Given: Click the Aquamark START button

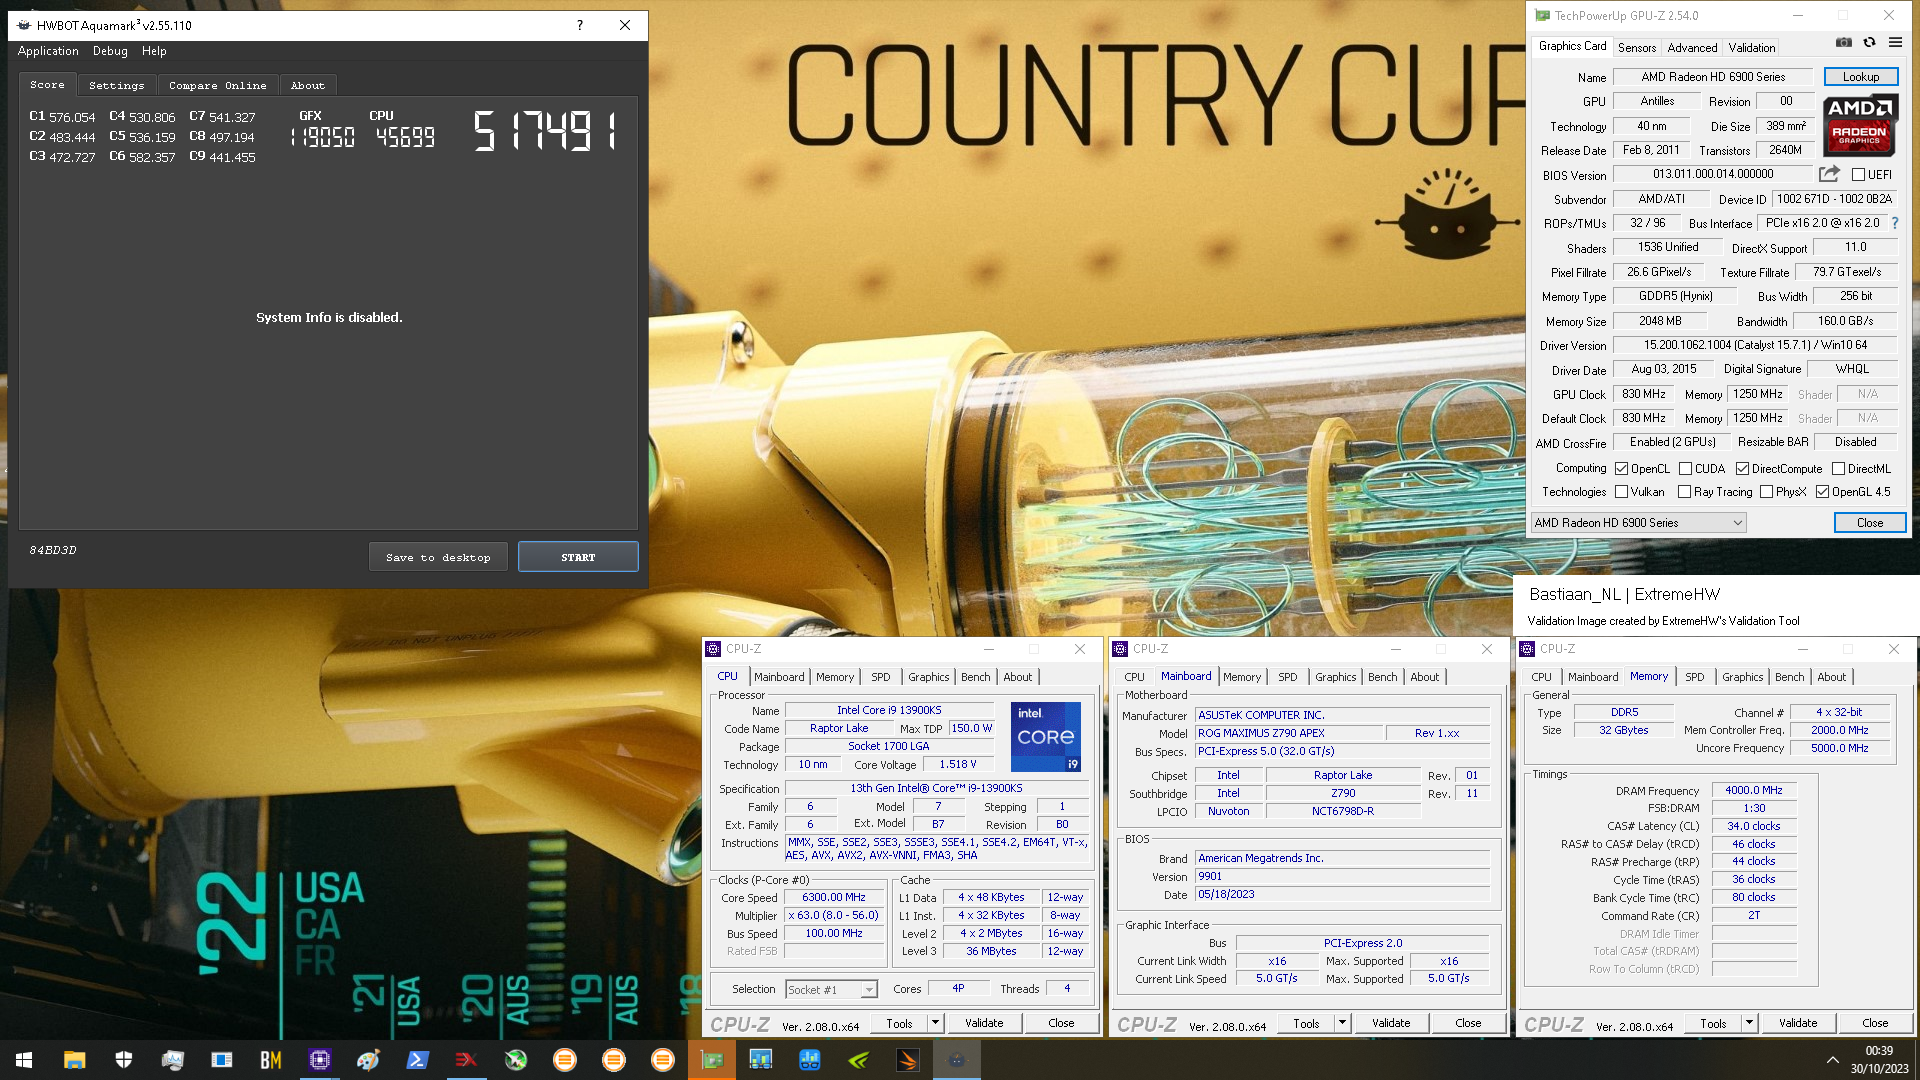Looking at the screenshot, I should [578, 557].
